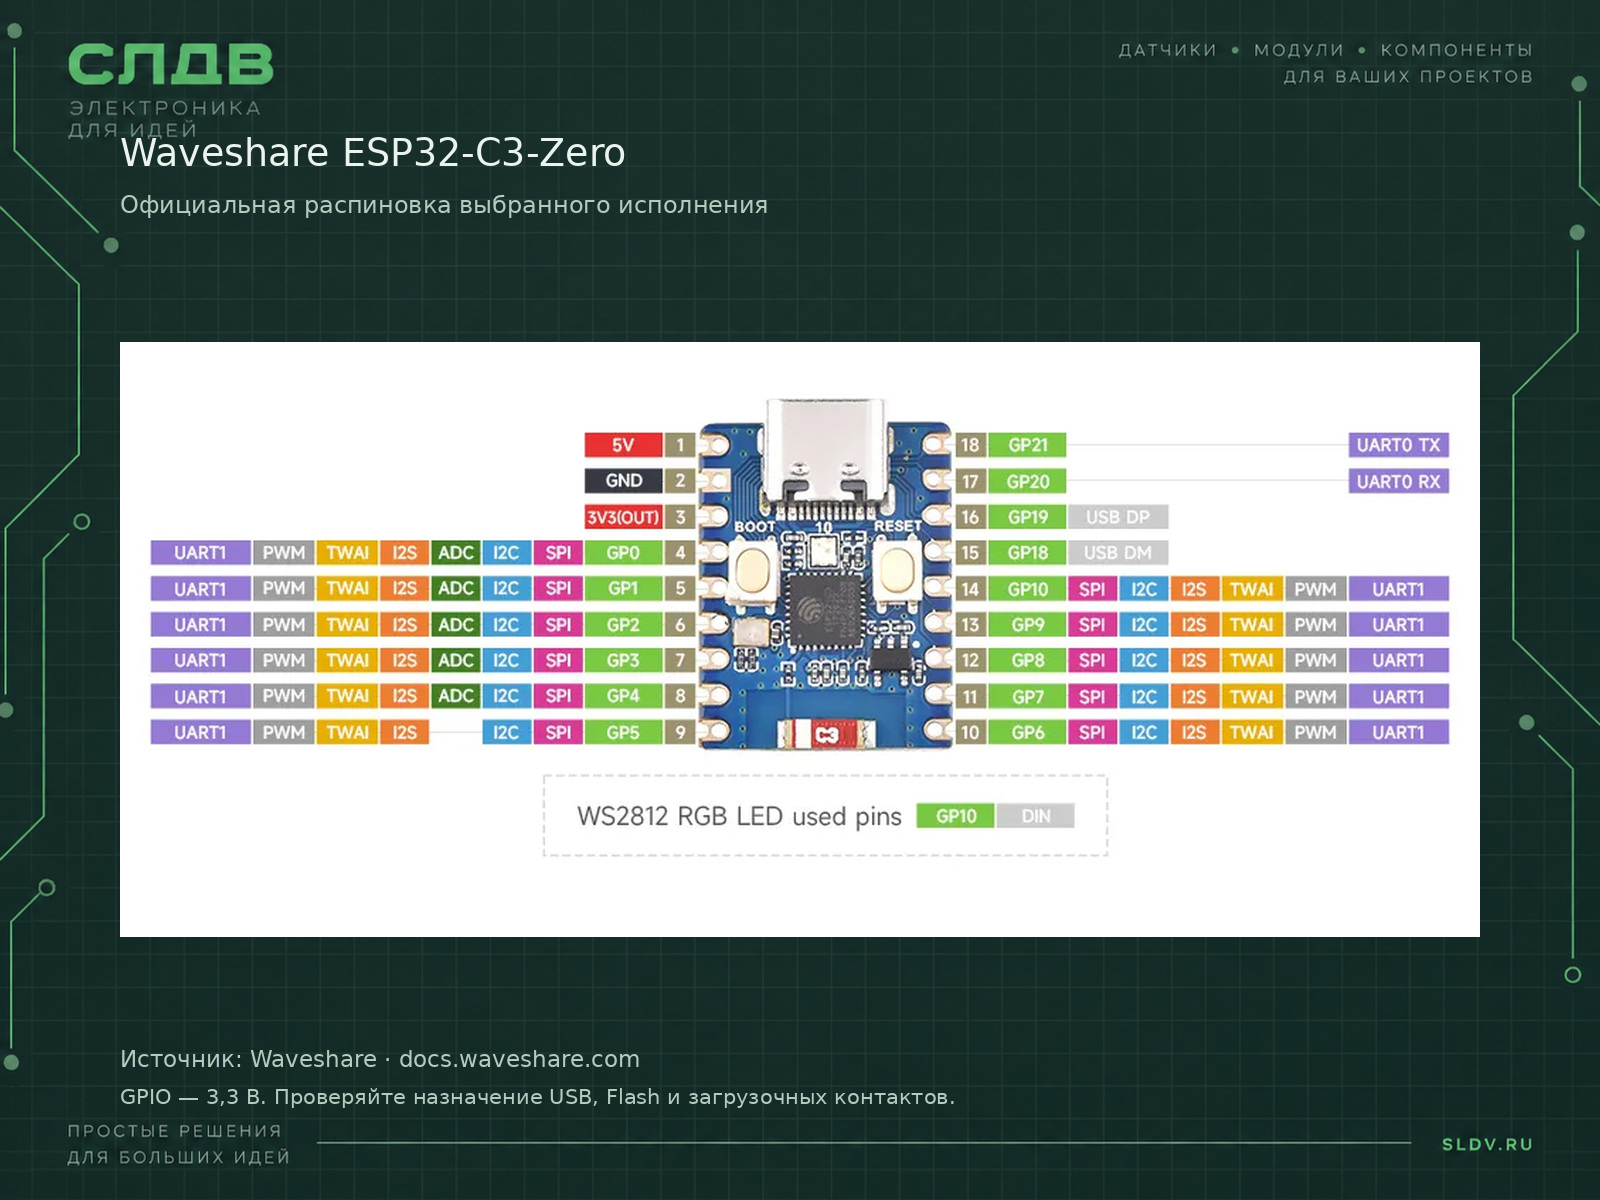Click the 'ДАТЧИКИ • МОДУЛИ • КОМПОНЕНТЫ' header text
This screenshot has width=1600, height=1200.
[x=1325, y=50]
